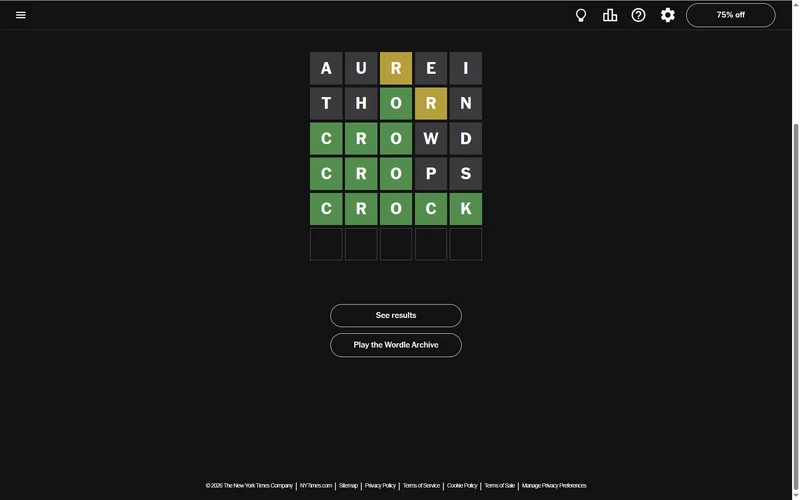Click the gray W tile in the CROWD row
This screenshot has height=500, width=800.
(431, 139)
